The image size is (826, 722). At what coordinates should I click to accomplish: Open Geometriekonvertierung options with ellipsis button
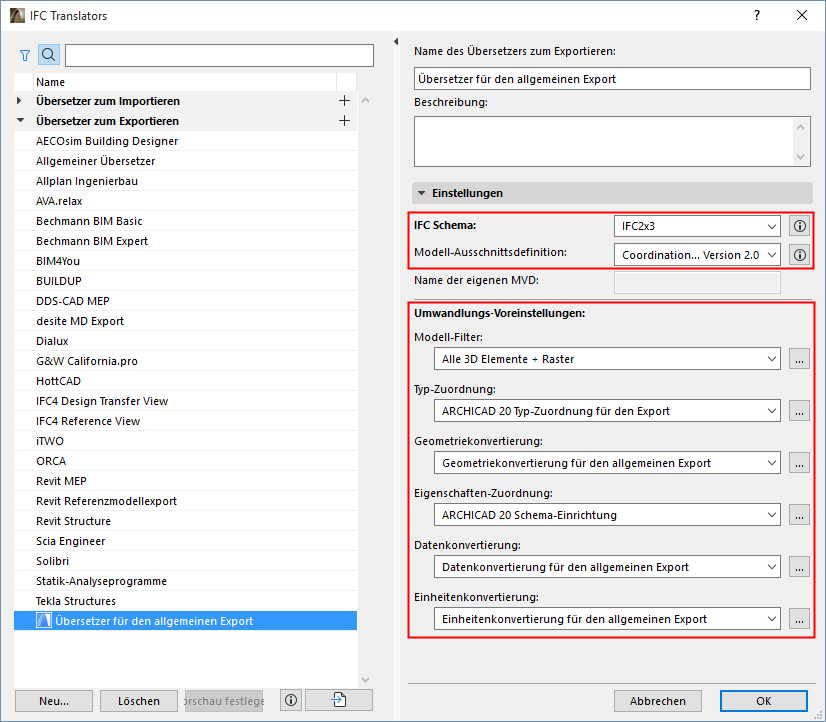(x=799, y=463)
